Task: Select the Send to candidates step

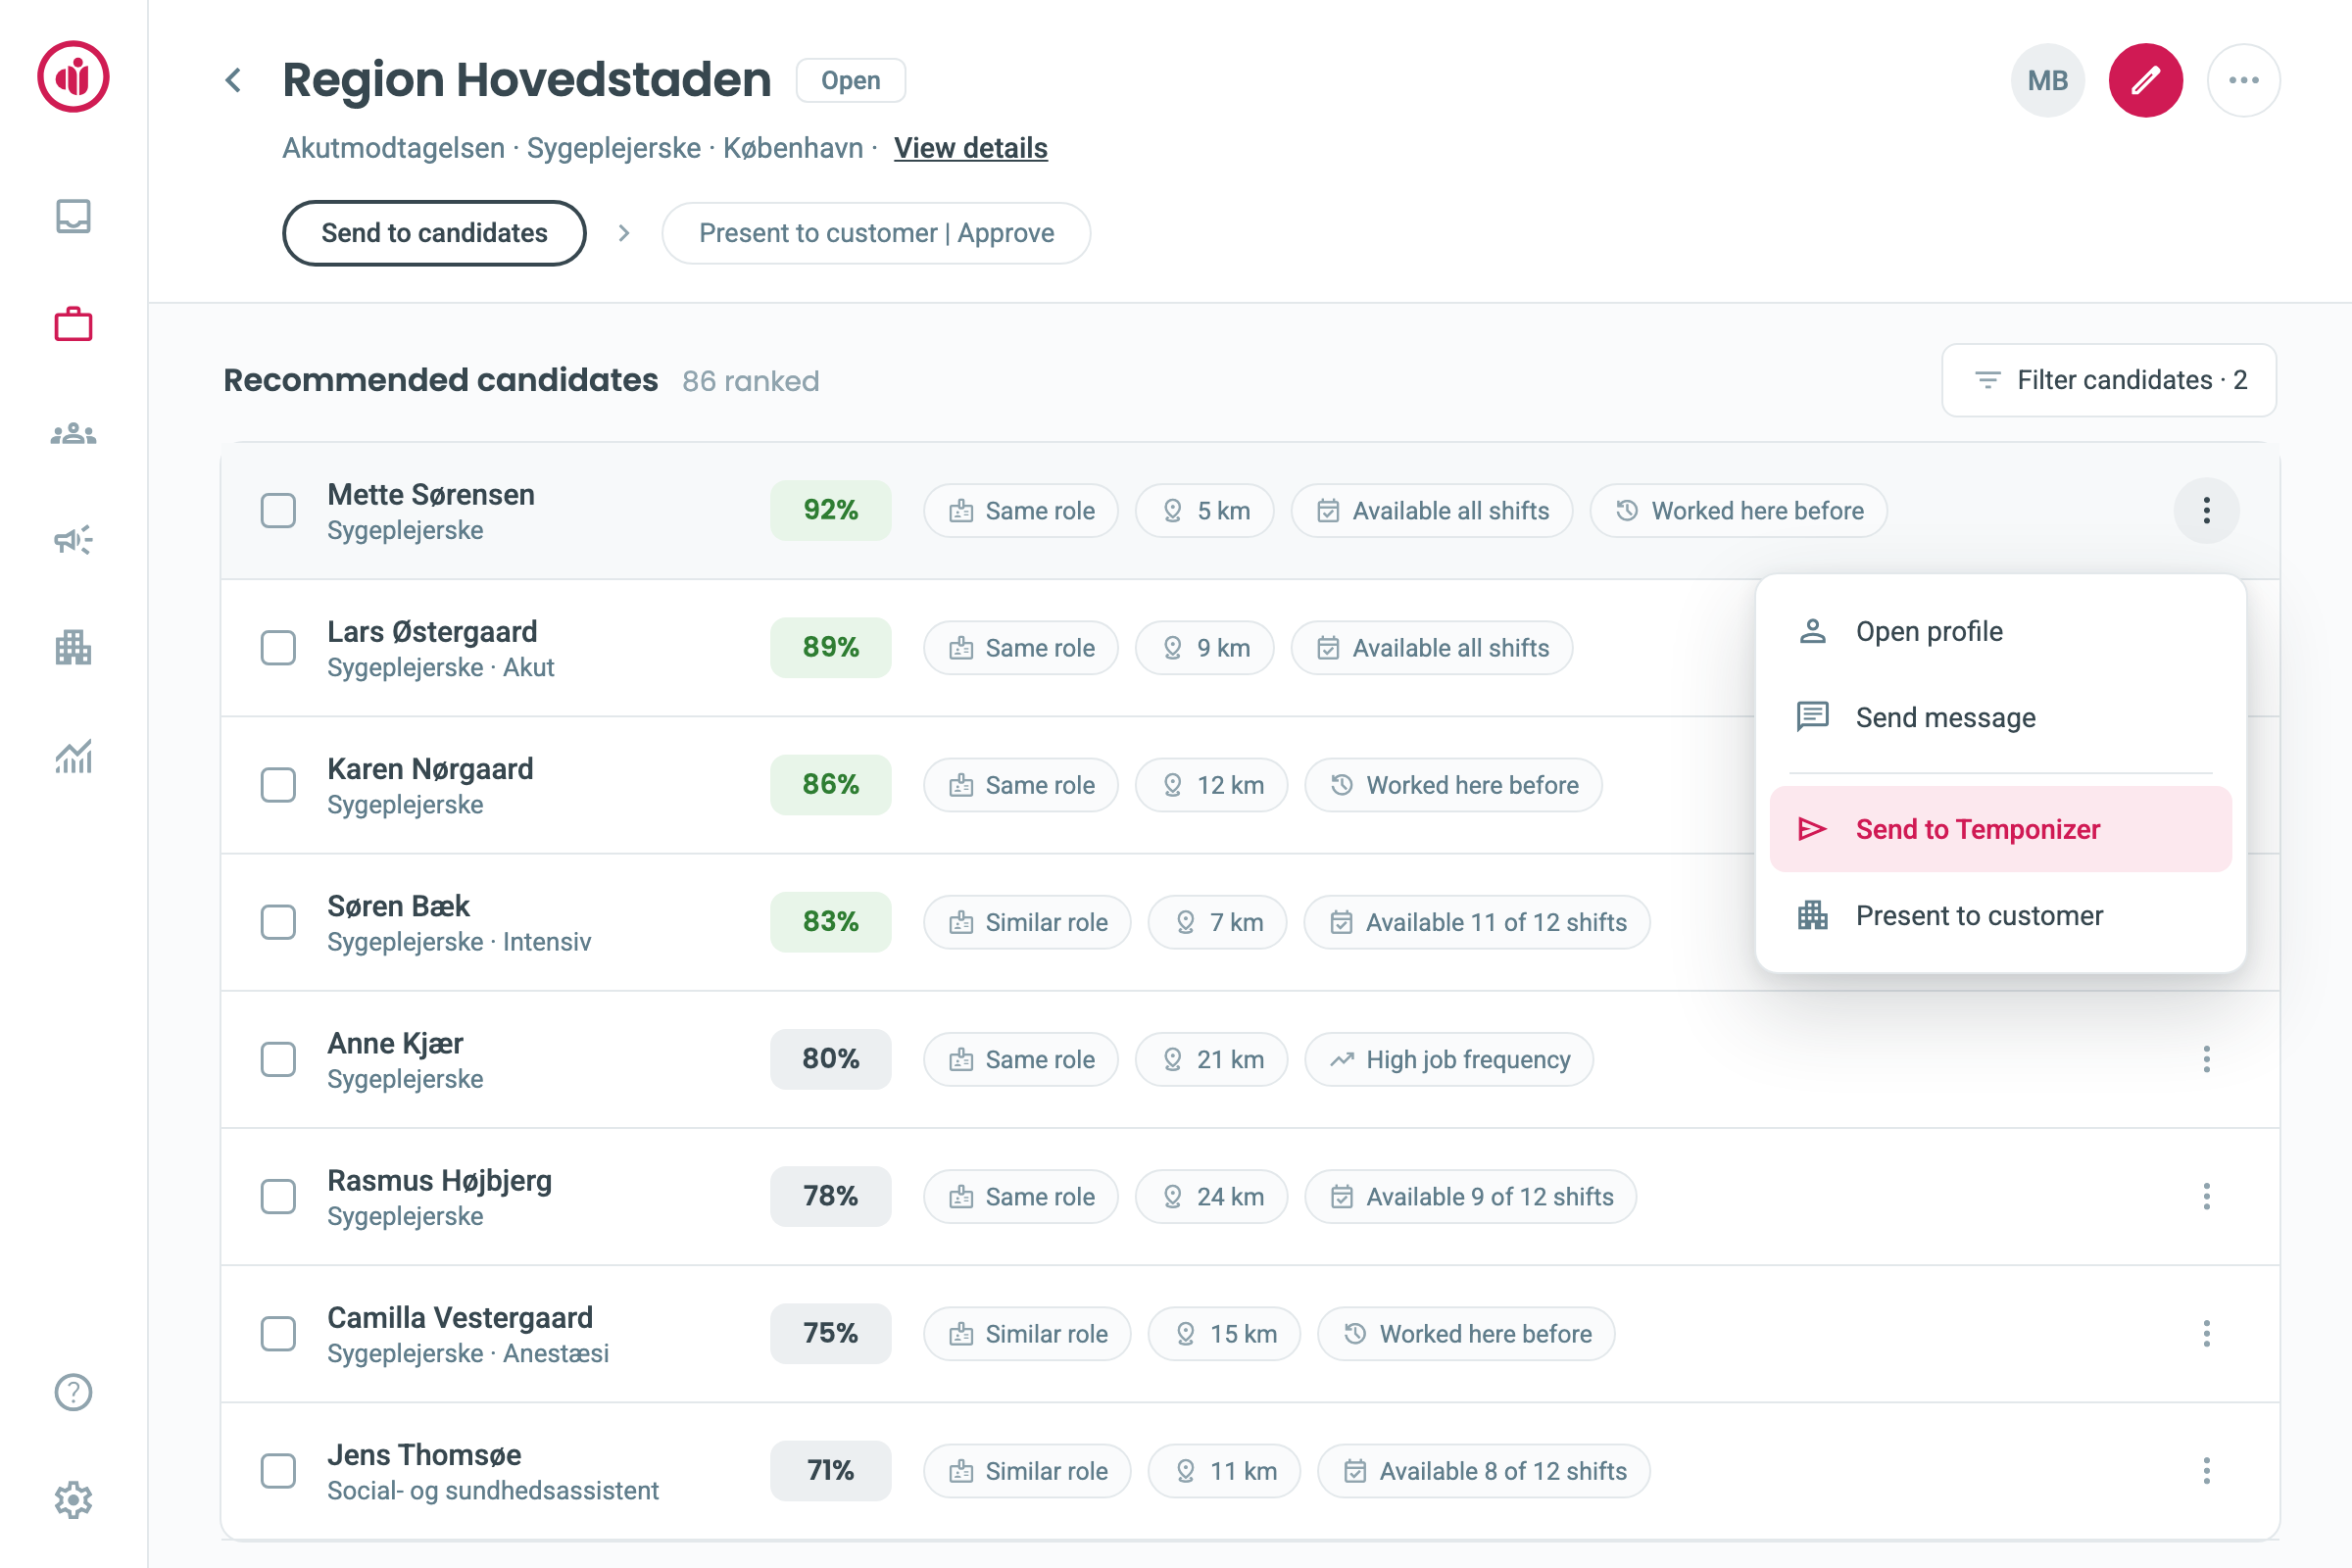Action: 434,233
